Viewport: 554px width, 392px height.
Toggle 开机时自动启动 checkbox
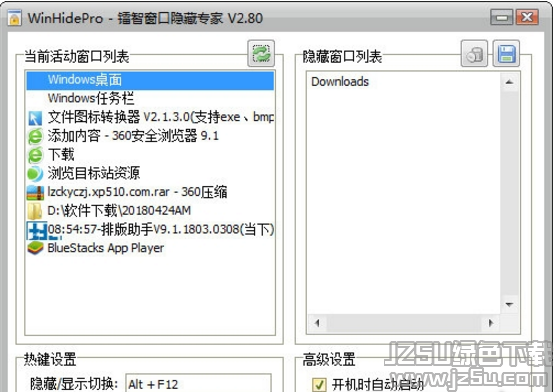click(319, 385)
